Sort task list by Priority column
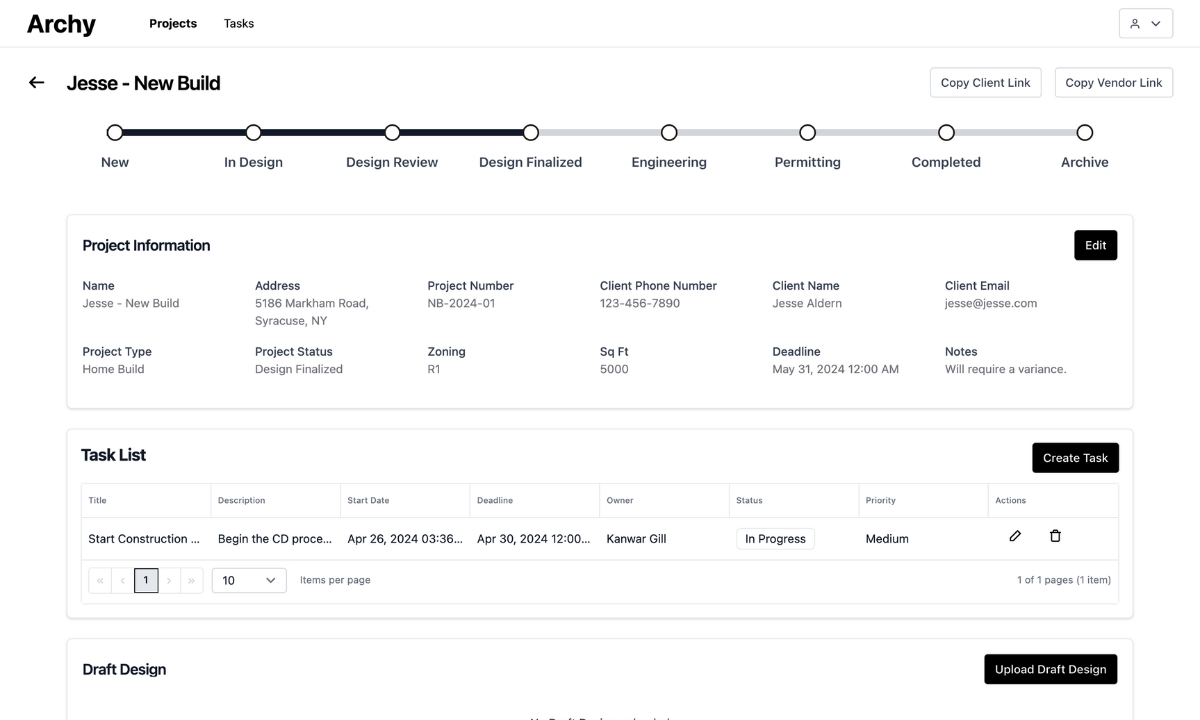Viewport: 1200px width, 720px height. 923,501
